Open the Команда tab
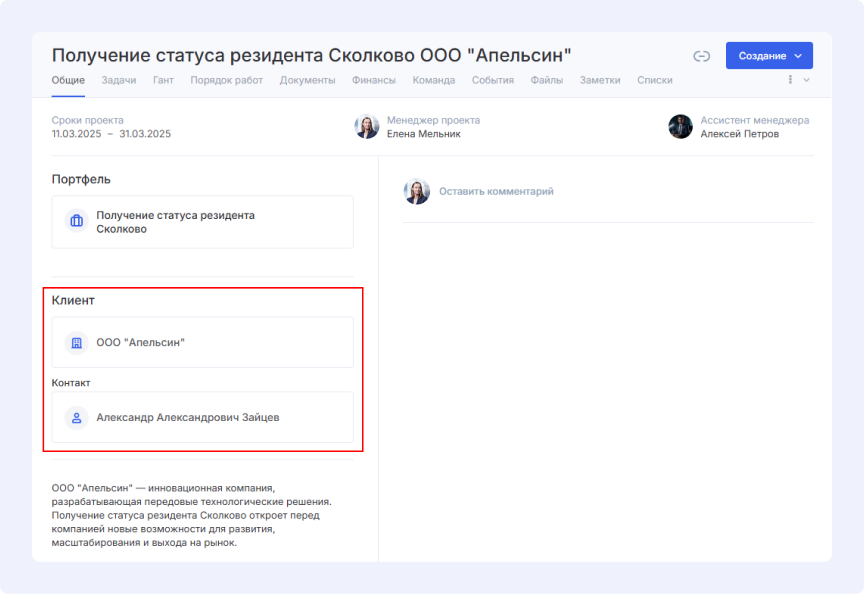Image resolution: width=864 pixels, height=594 pixels. tap(433, 80)
